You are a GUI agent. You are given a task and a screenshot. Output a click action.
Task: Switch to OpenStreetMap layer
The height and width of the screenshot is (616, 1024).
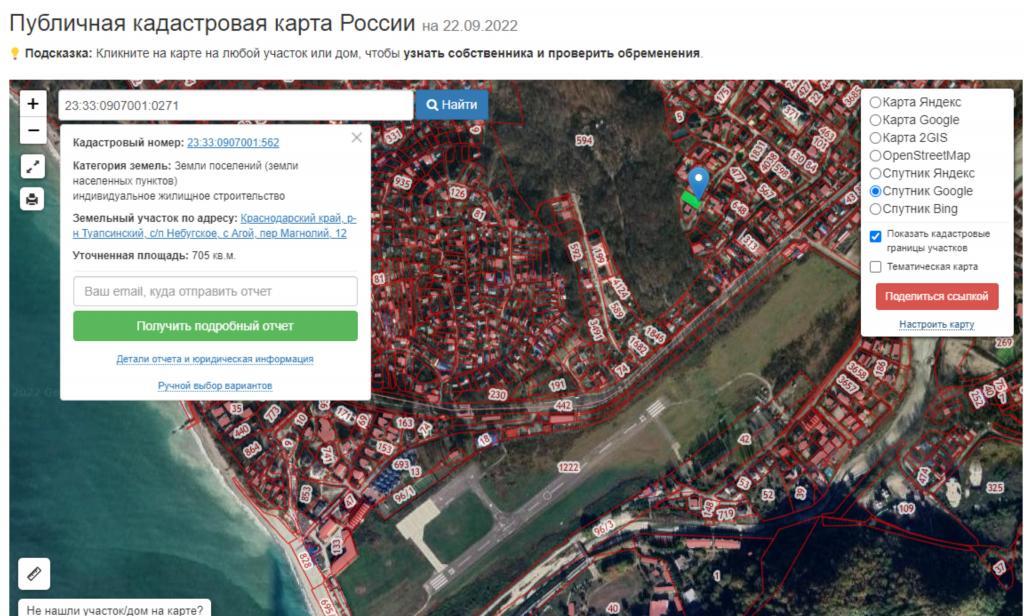[x=876, y=156]
